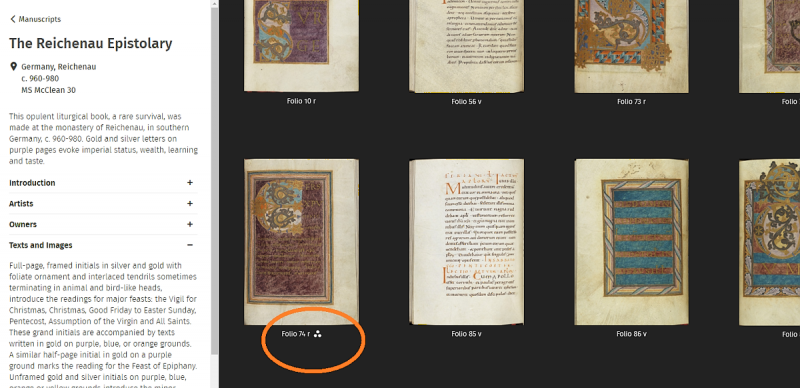
Task: Click the Folio 85 v label
Action: tap(466, 334)
